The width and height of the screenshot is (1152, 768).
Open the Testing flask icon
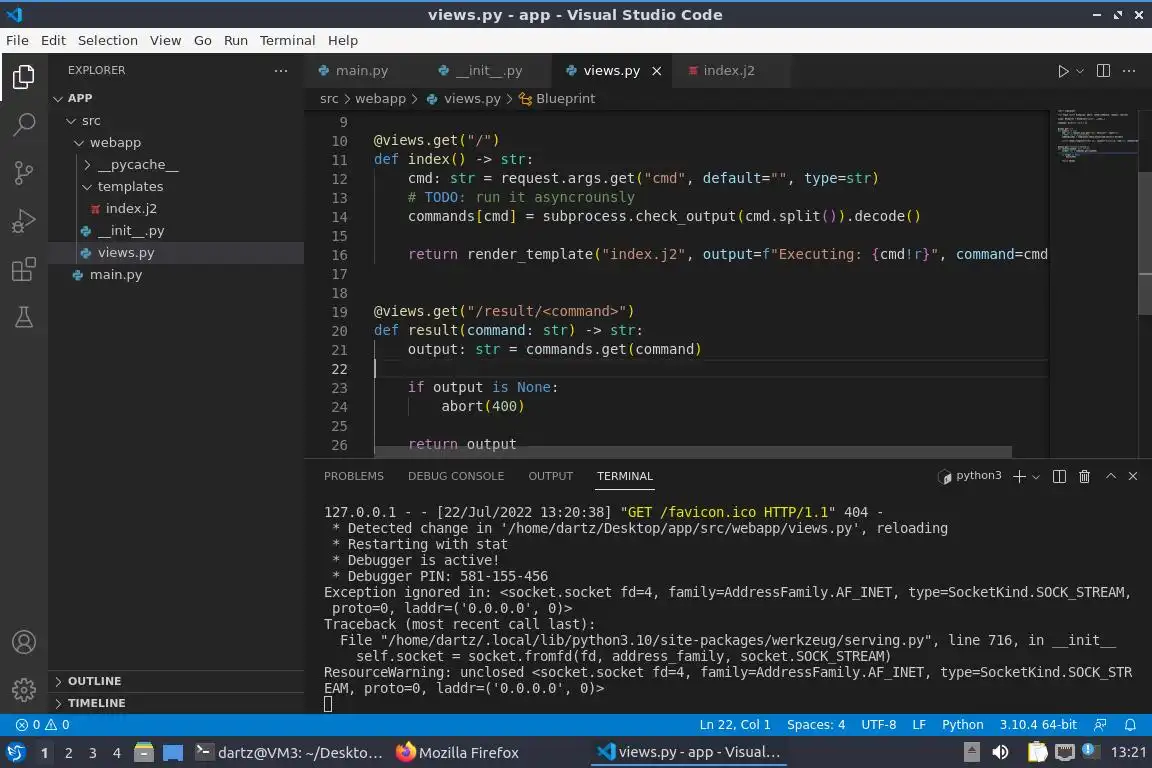24,317
